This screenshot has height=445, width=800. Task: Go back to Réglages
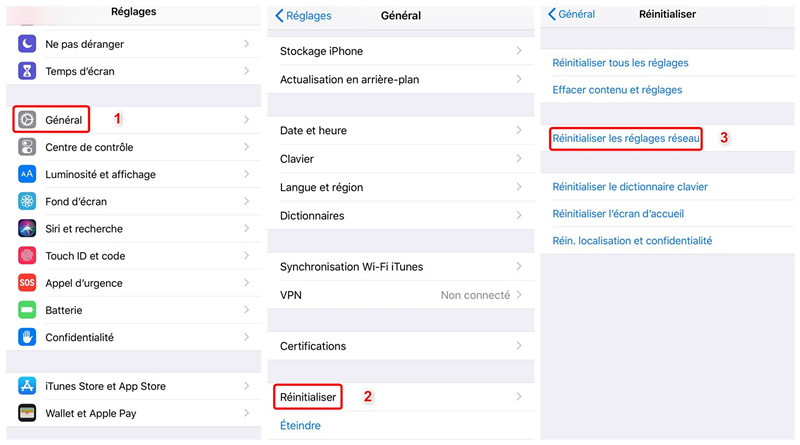(x=303, y=16)
